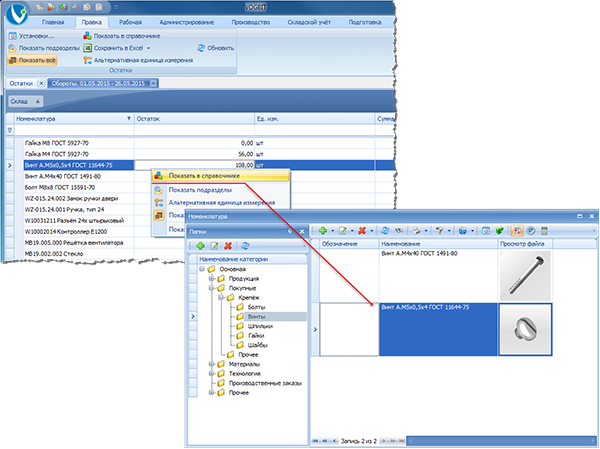Open dropdown arrow next to printer icon

coord(426,231)
